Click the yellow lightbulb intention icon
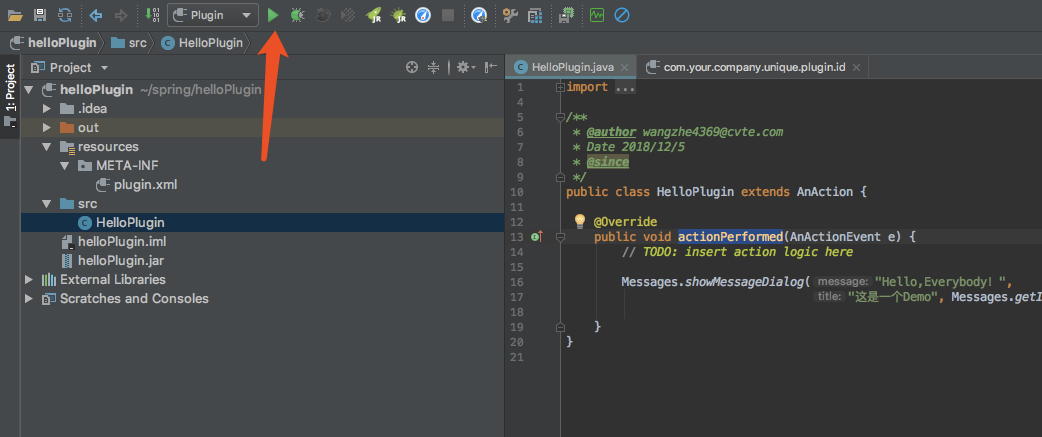 (579, 220)
